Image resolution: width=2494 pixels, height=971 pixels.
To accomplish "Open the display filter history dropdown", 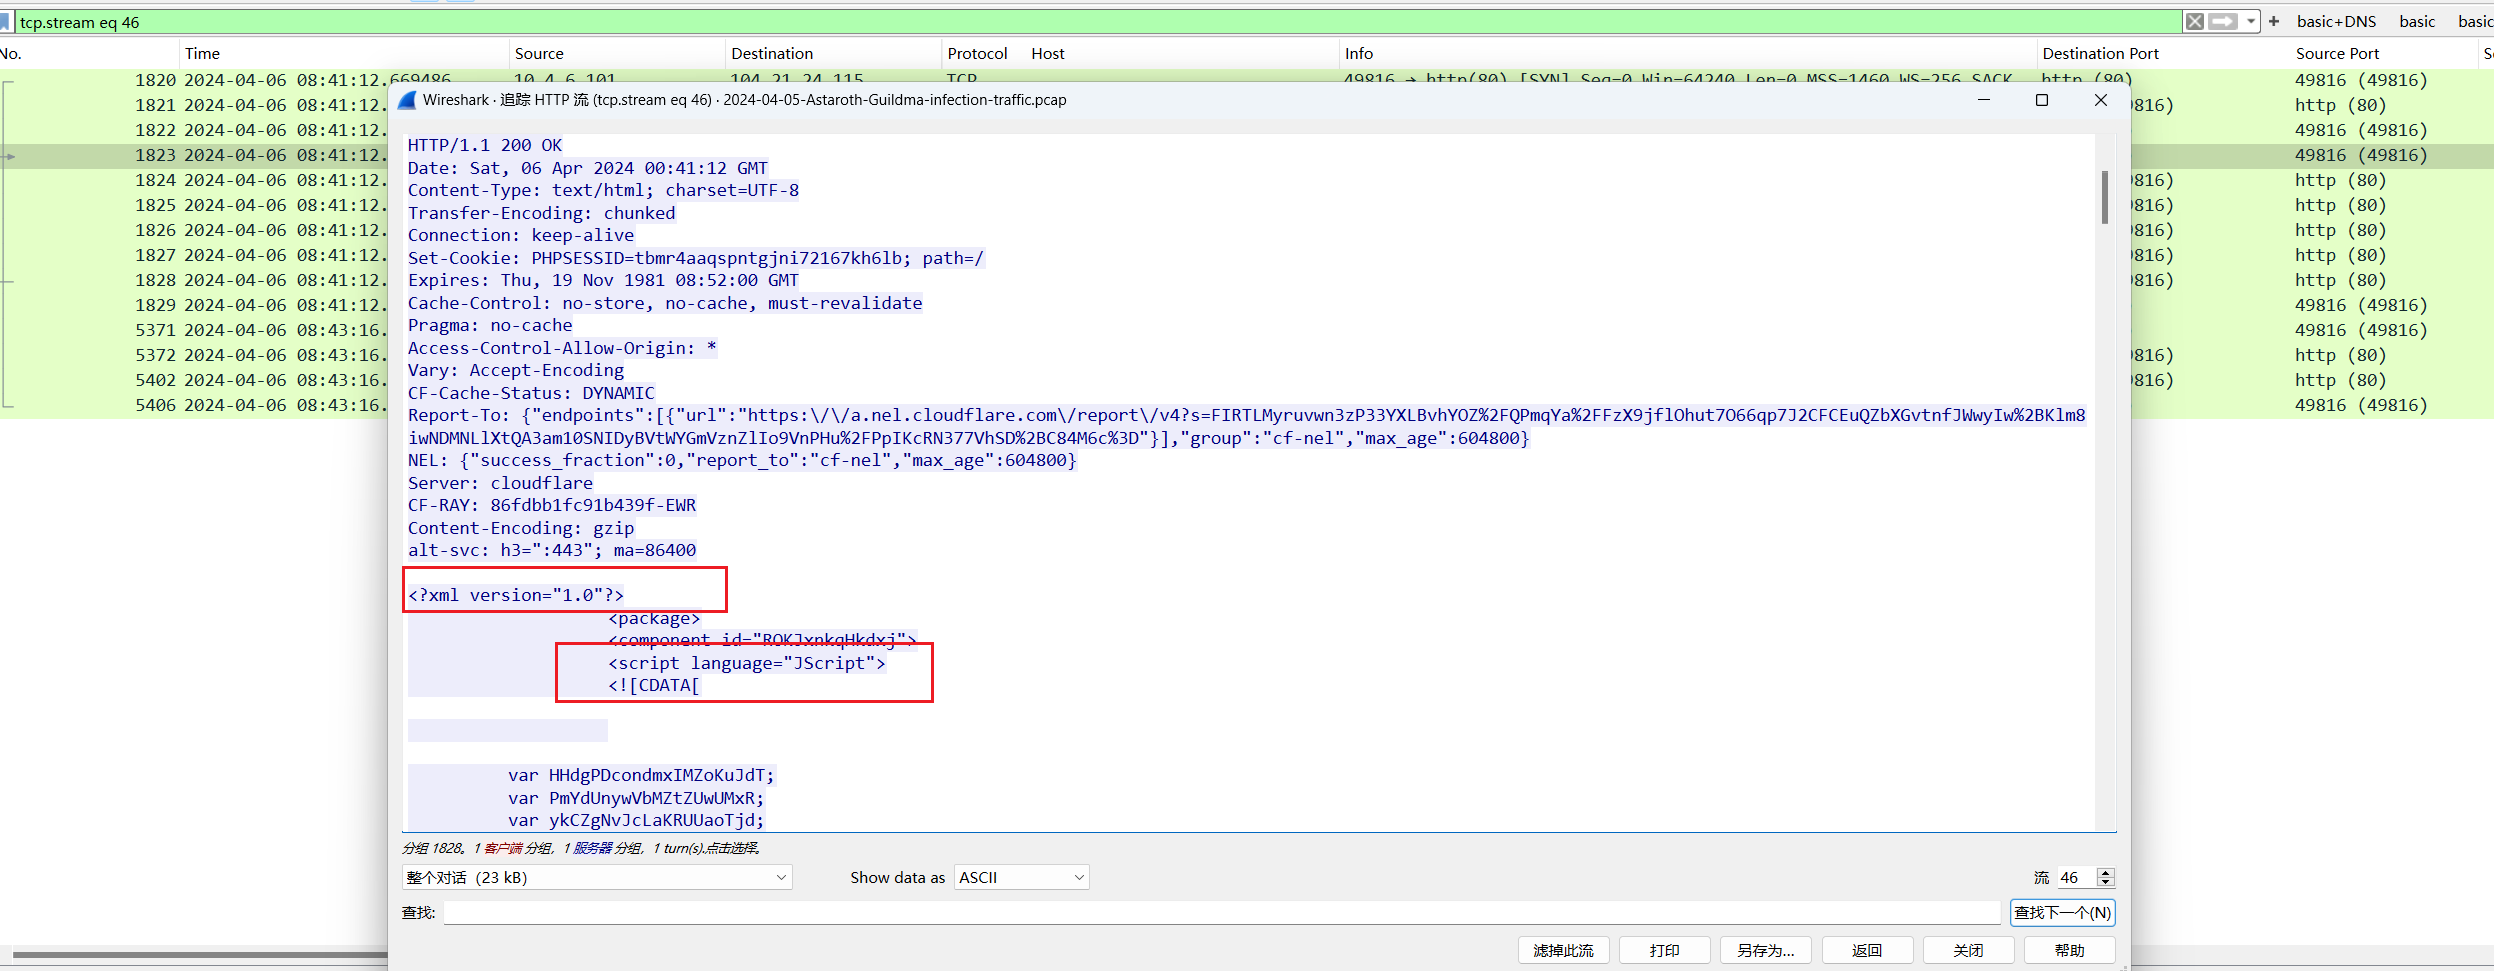I will coord(2251,21).
